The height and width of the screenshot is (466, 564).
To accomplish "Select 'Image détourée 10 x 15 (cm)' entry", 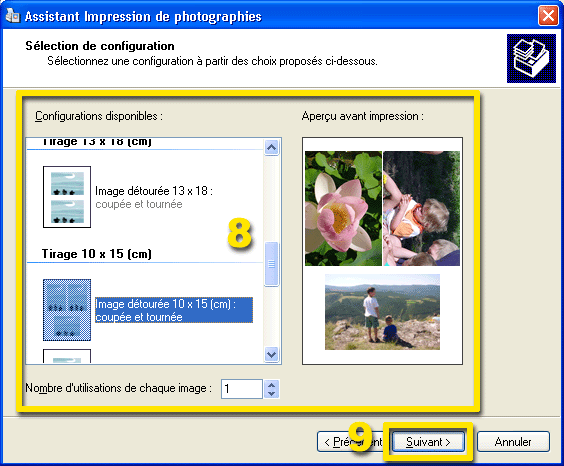I will tap(174, 310).
